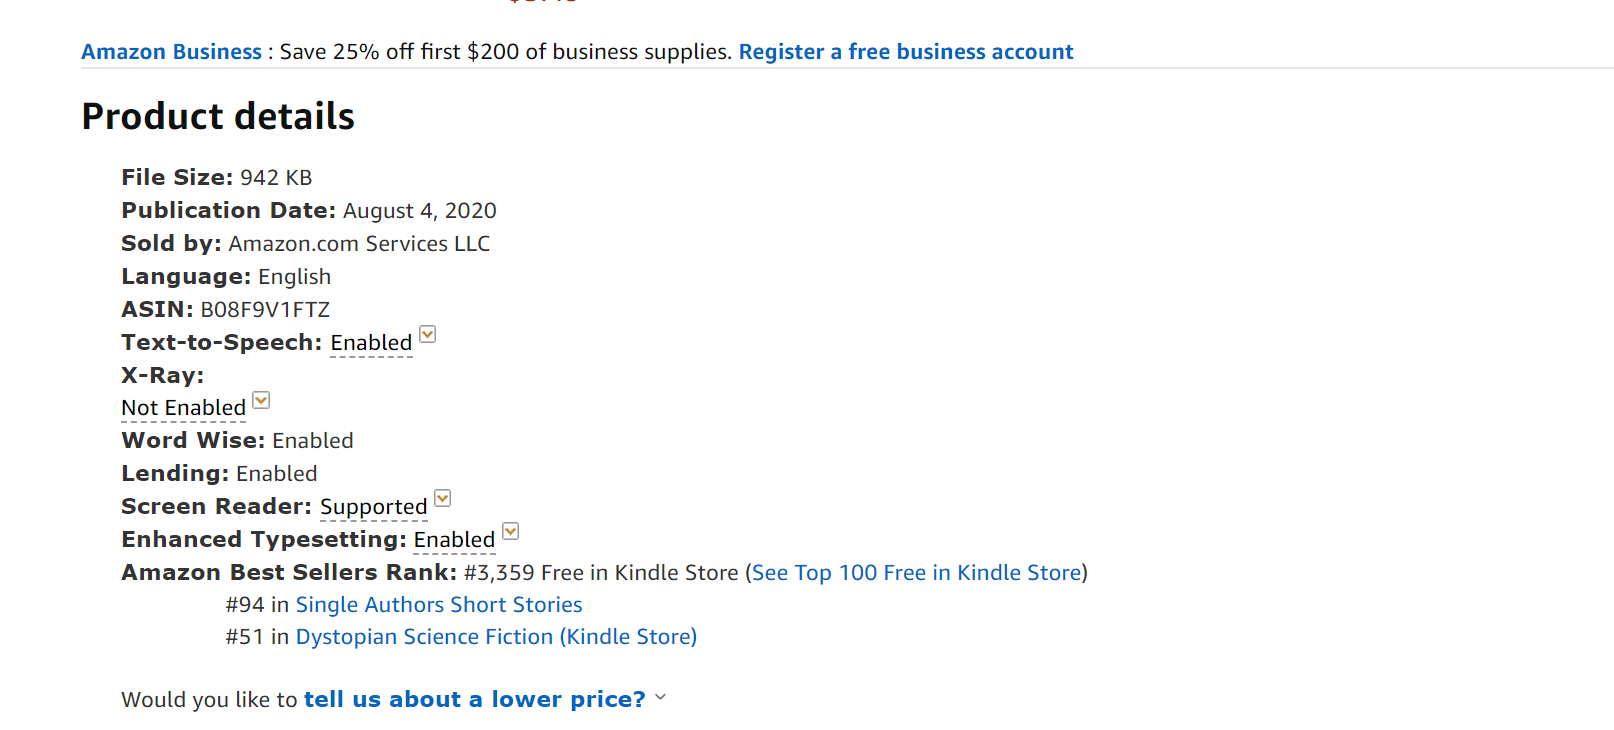
Task: Click the Screen Reader "Supported" dashed link
Action: coord(373,507)
